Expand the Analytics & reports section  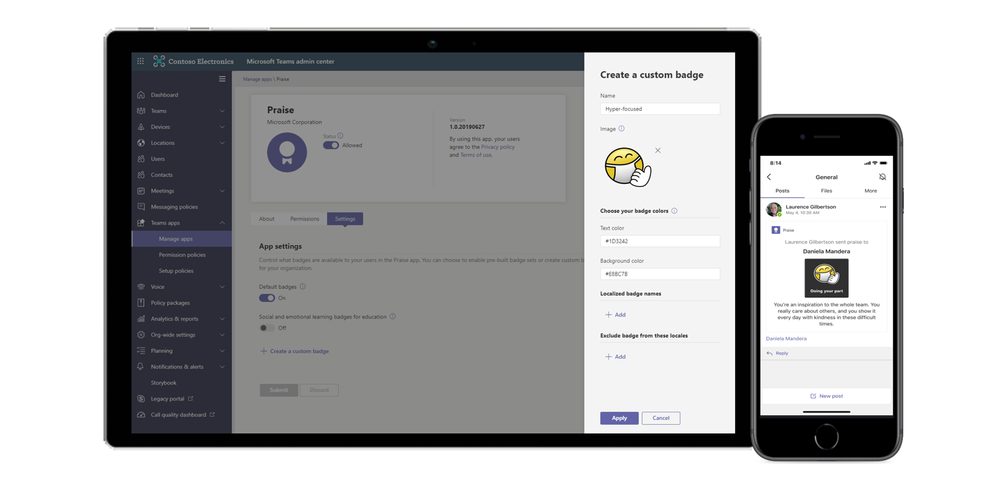click(x=222, y=319)
